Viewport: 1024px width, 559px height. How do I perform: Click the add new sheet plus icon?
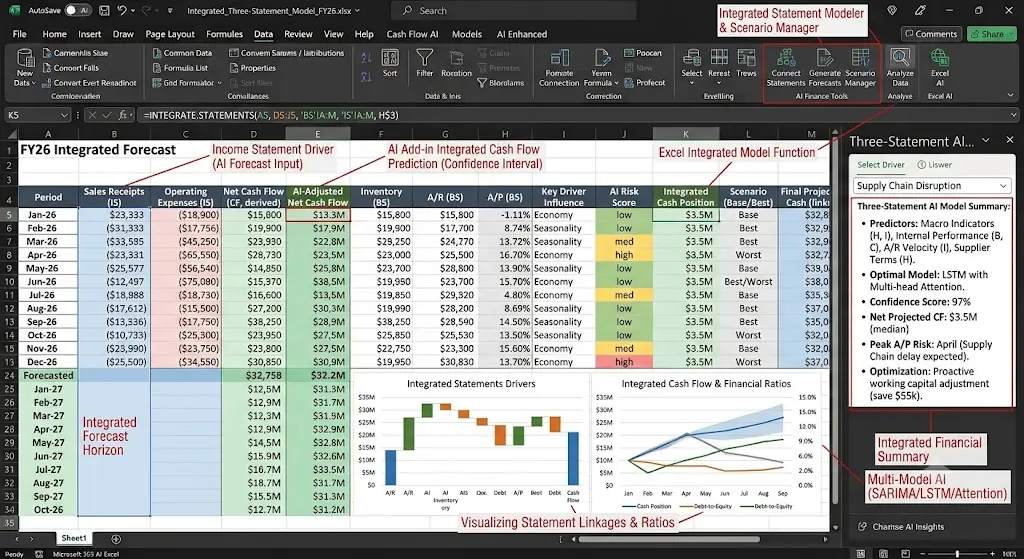116,539
